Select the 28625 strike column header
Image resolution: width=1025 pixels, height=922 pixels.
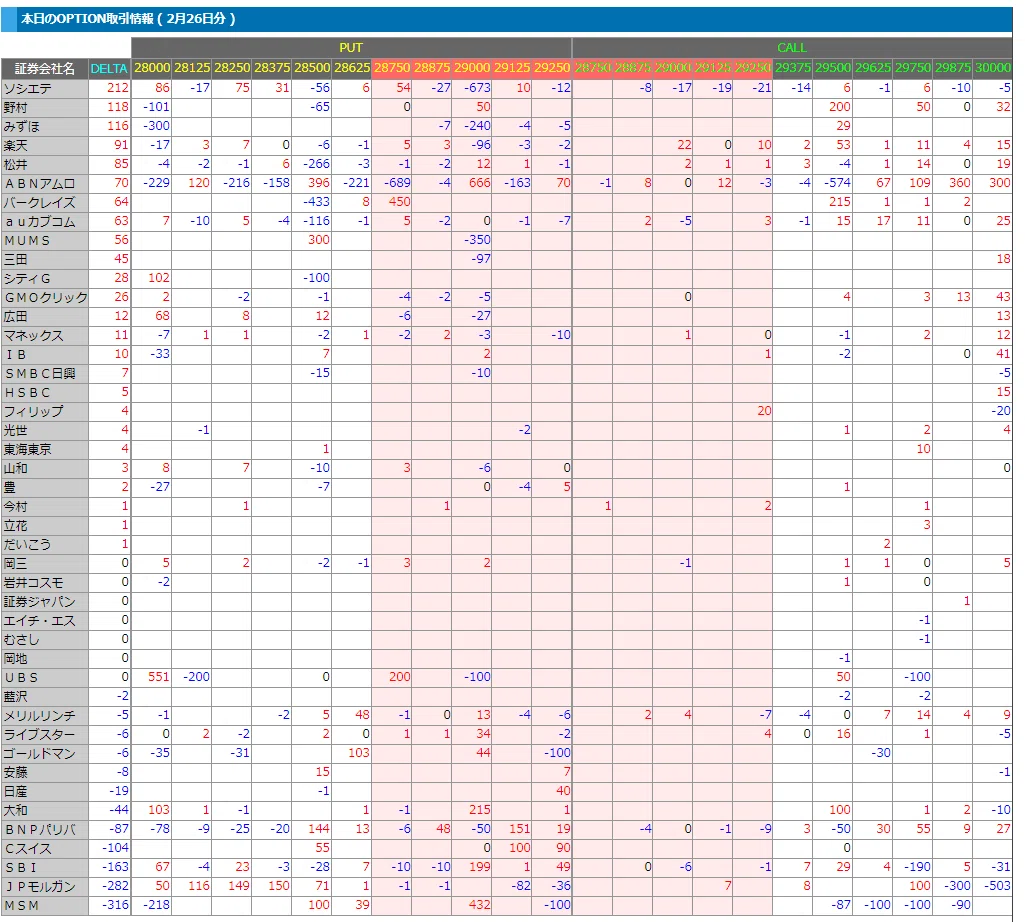pos(352,68)
